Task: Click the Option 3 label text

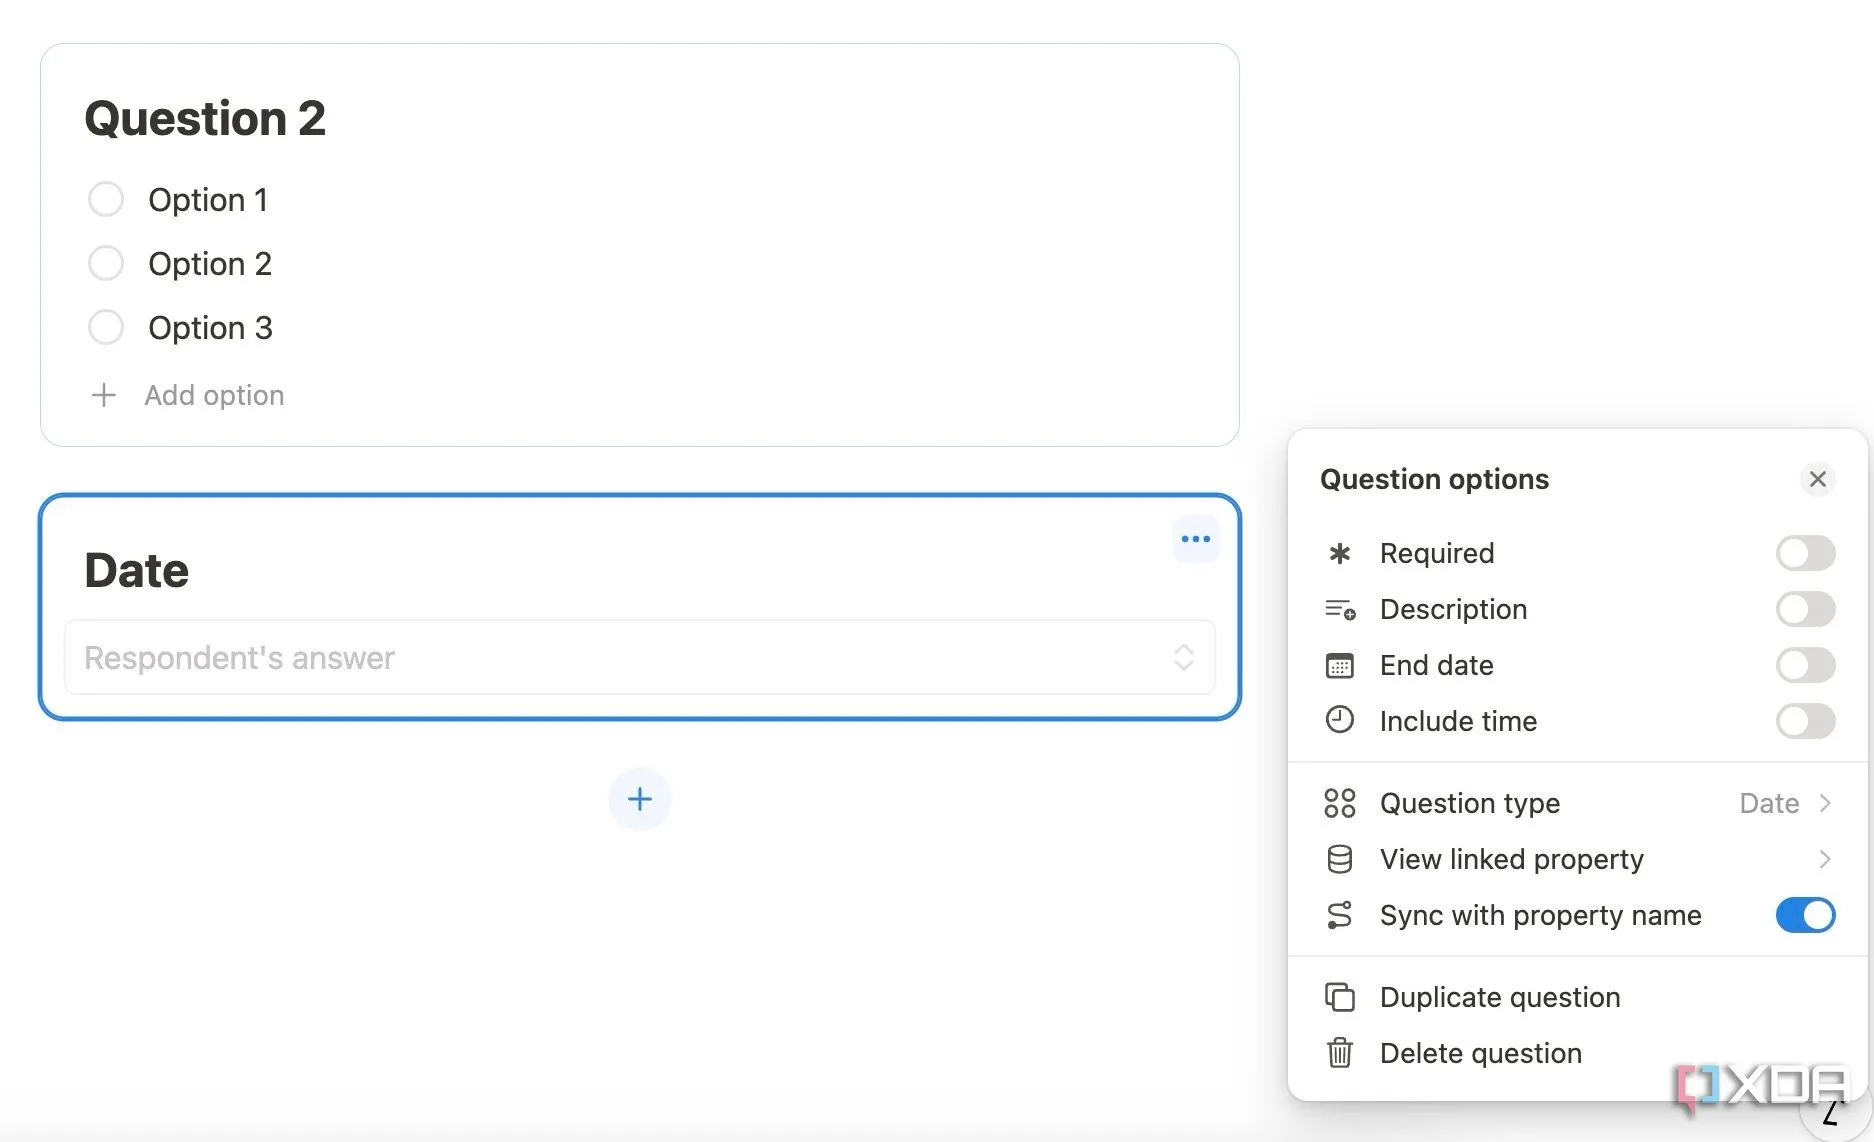Action: coord(210,328)
